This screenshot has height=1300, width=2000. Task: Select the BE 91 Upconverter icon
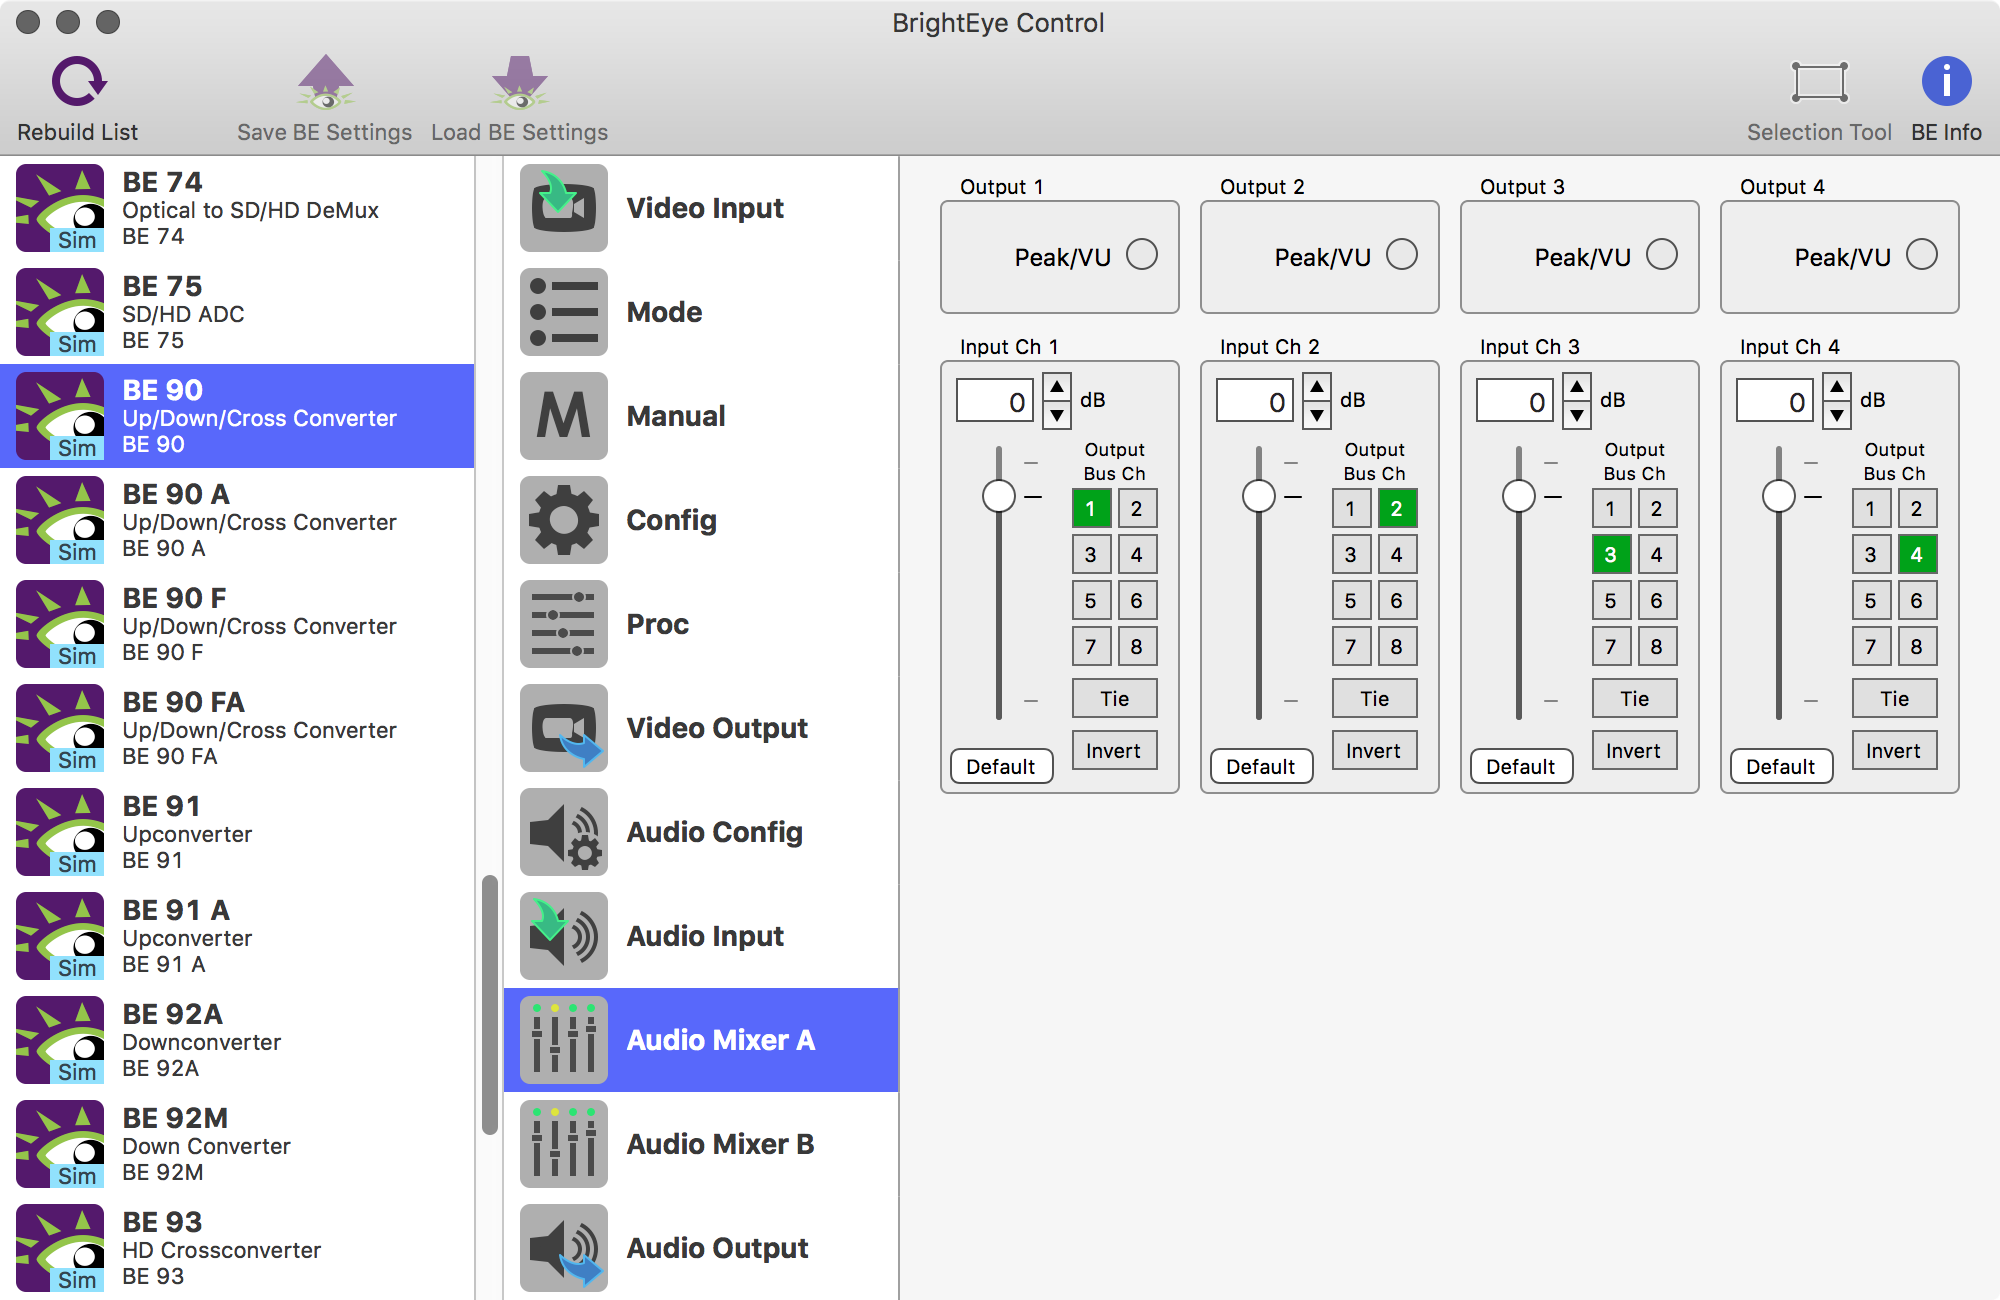60,832
